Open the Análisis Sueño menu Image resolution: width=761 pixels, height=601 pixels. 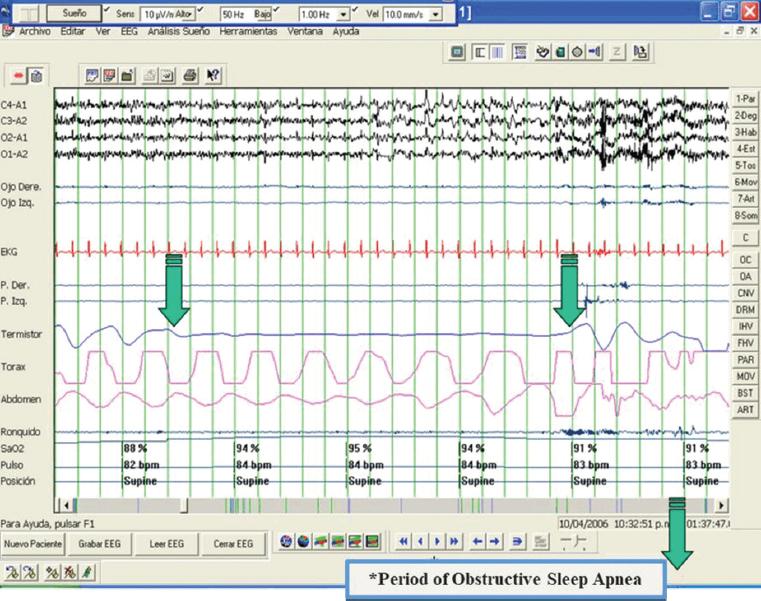pos(178,32)
